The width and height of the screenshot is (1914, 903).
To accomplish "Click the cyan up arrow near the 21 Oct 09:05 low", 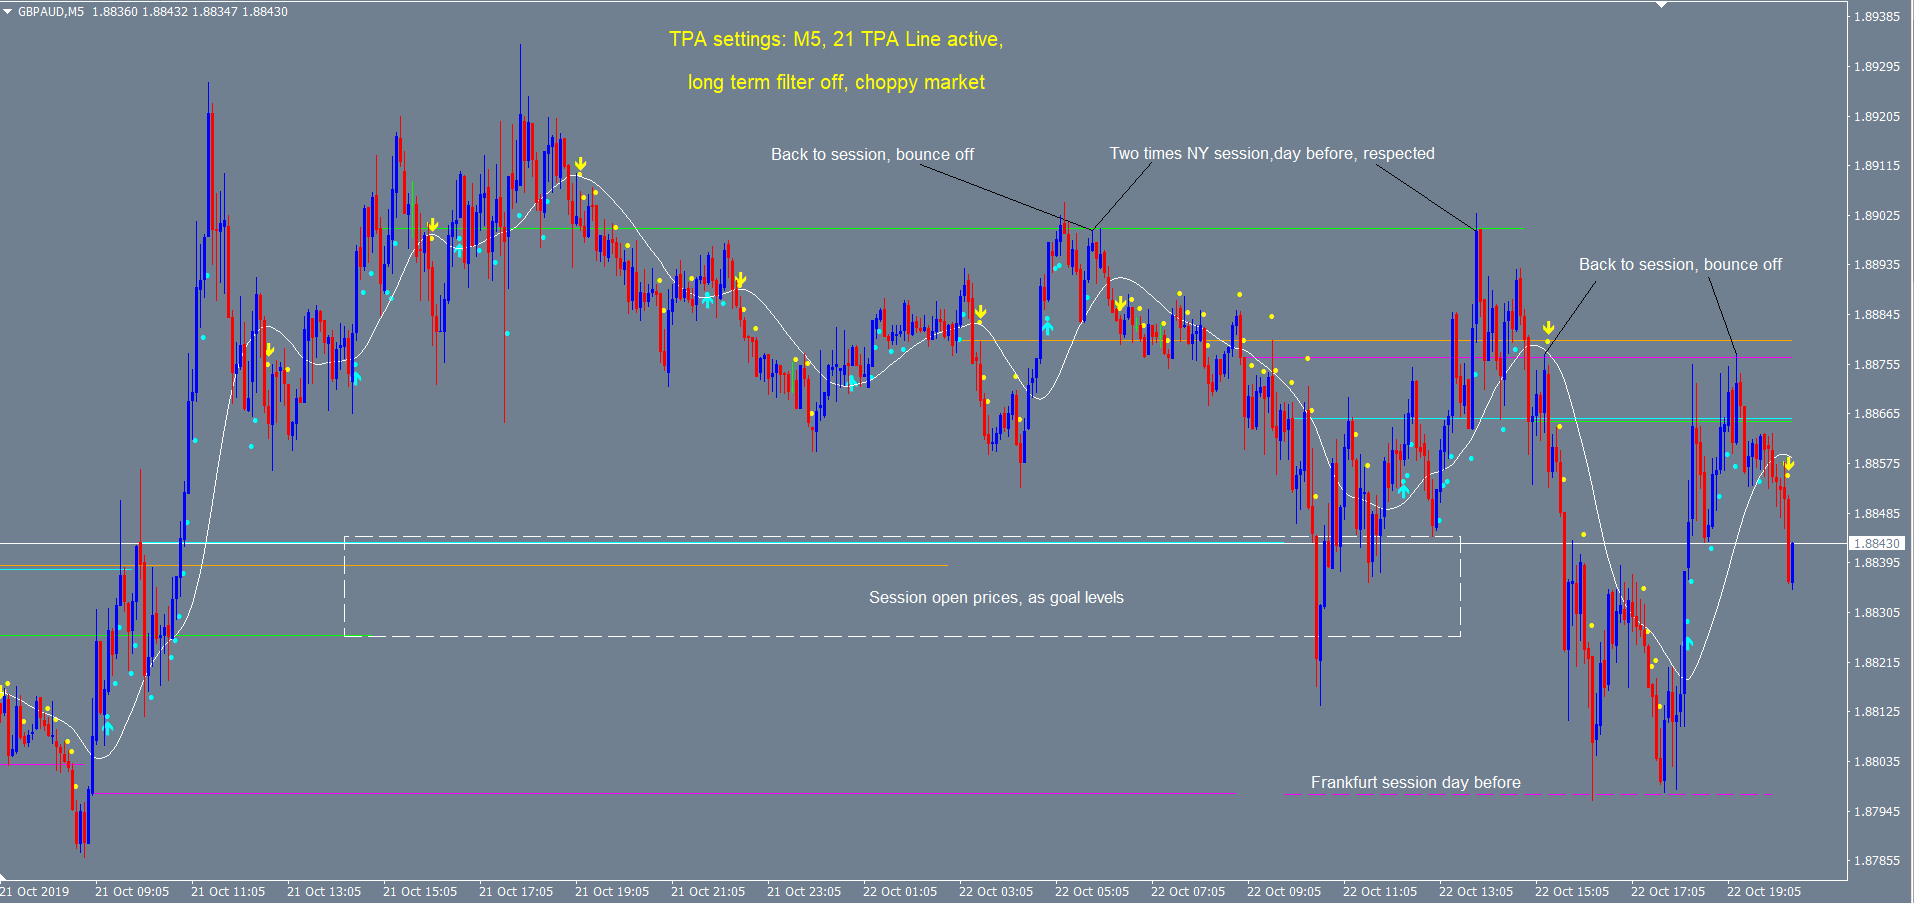I will [x=108, y=727].
